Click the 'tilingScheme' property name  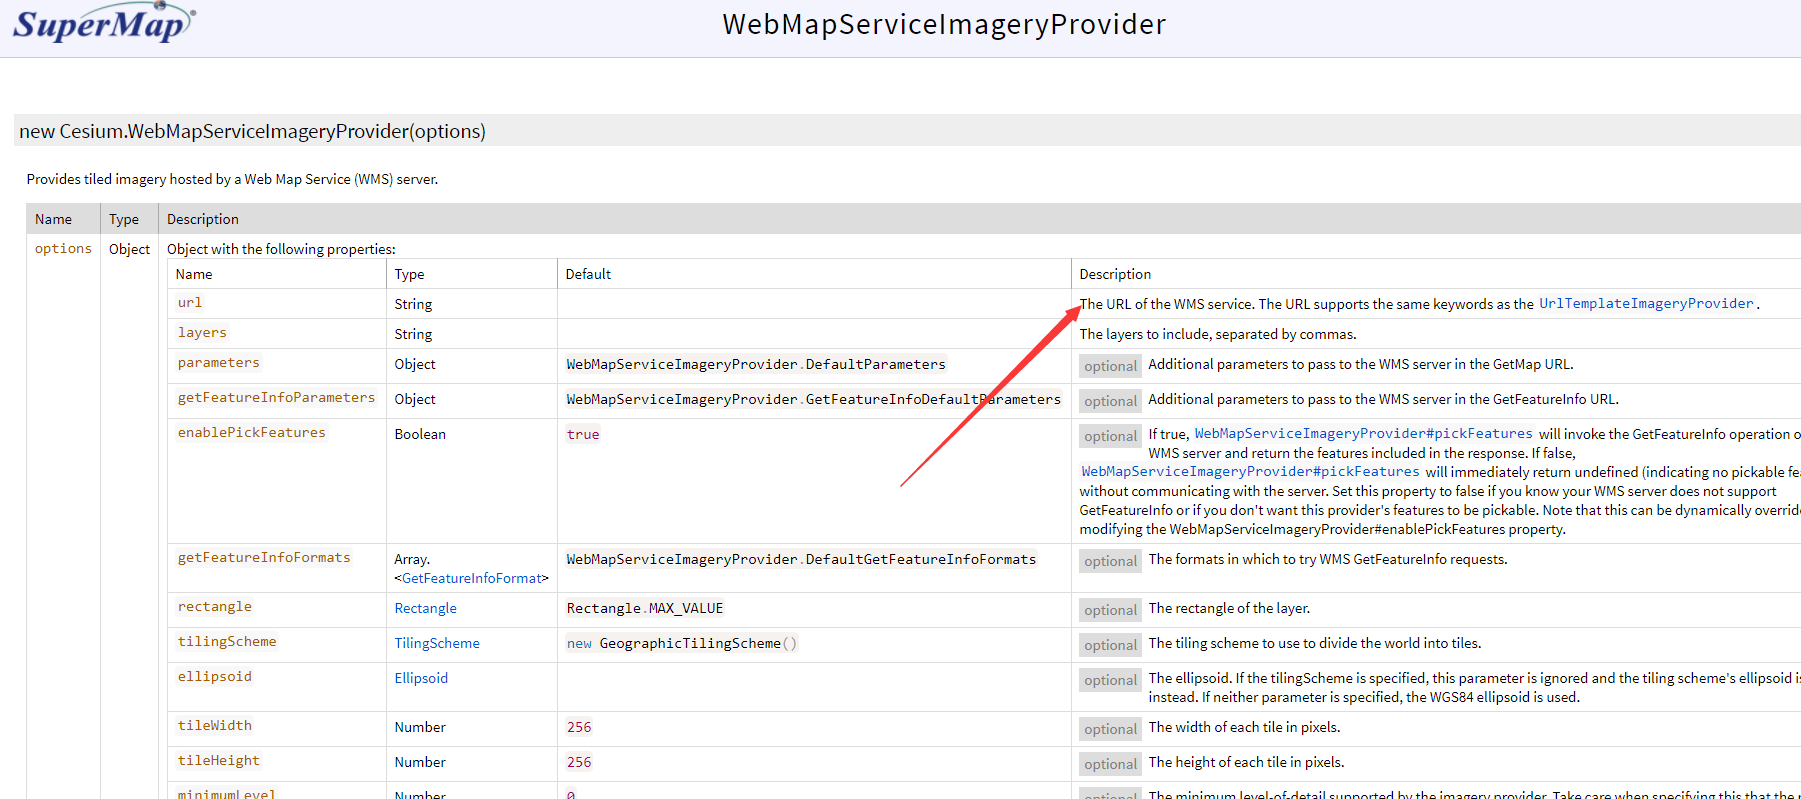[x=227, y=642]
